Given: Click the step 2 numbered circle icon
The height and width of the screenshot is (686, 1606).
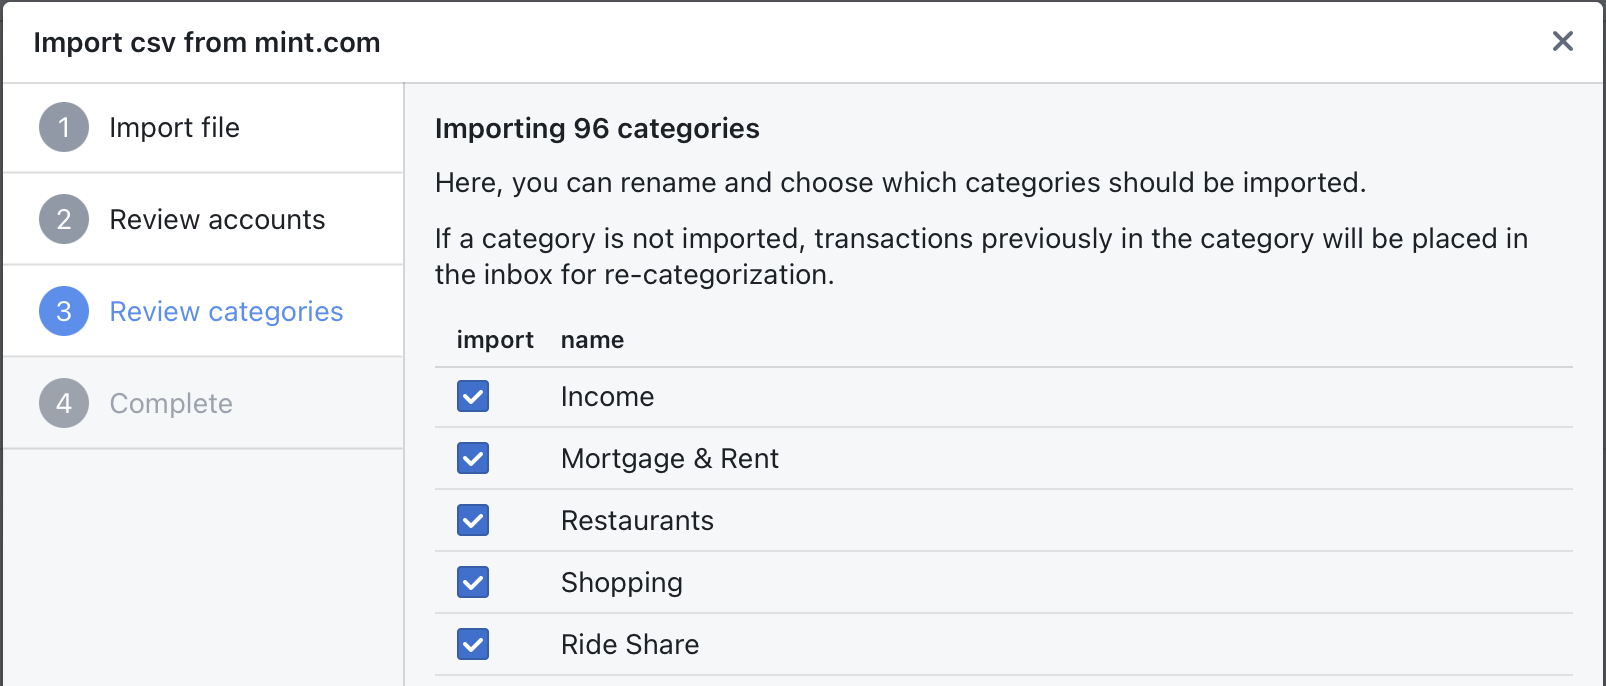Looking at the screenshot, I should click(x=62, y=219).
